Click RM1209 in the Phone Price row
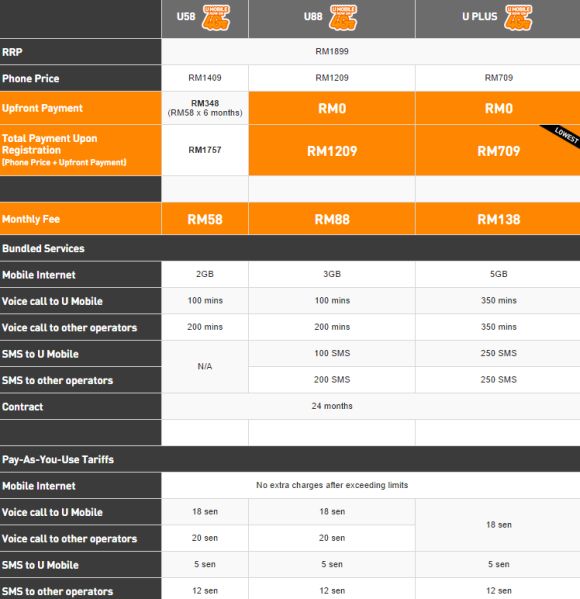 point(332,78)
